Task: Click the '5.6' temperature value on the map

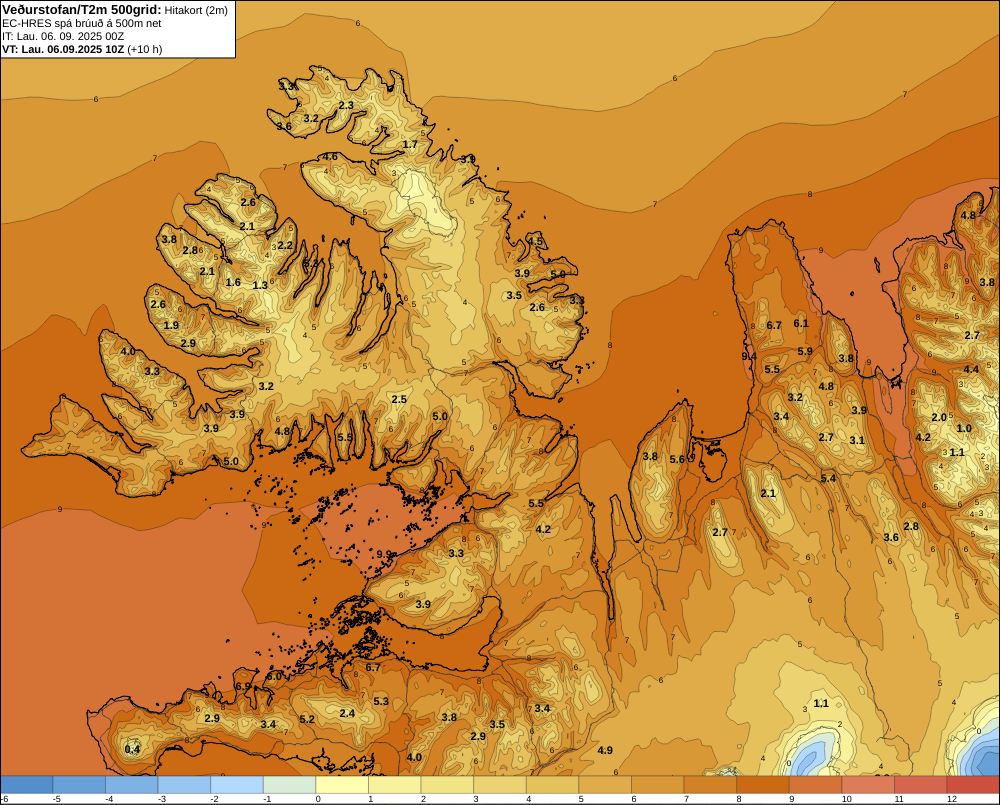Action: click(677, 459)
